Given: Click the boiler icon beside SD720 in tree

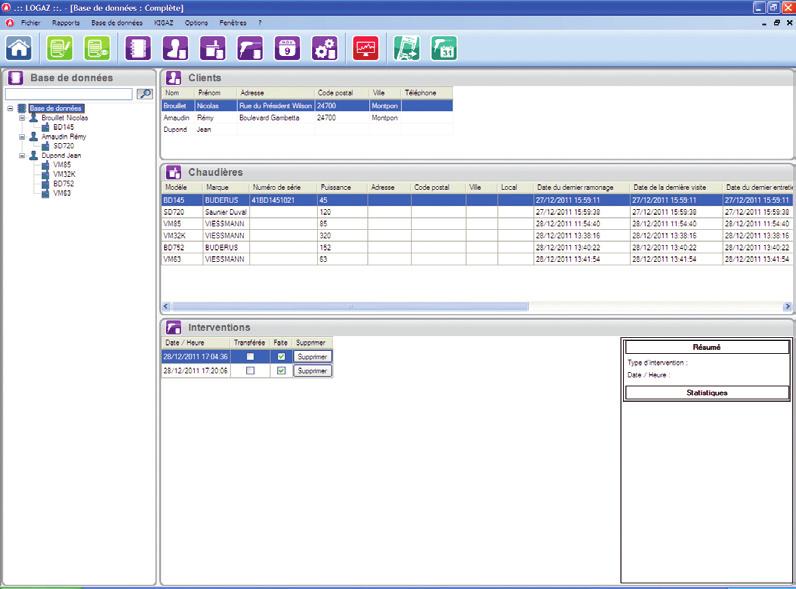Looking at the screenshot, I should click(46, 146).
